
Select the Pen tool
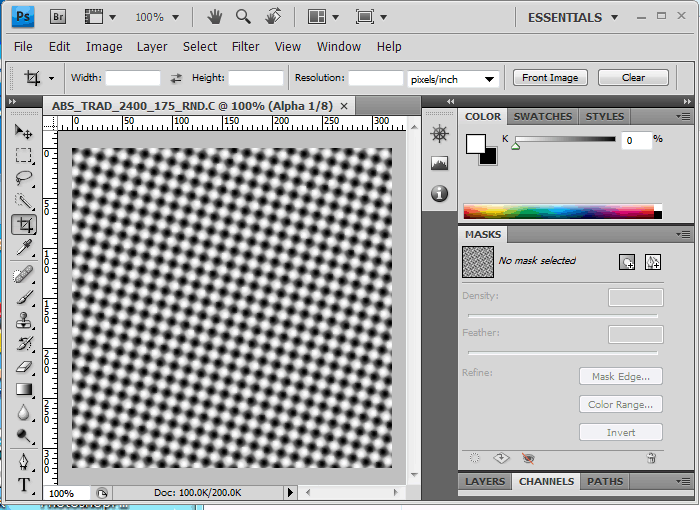point(23,462)
